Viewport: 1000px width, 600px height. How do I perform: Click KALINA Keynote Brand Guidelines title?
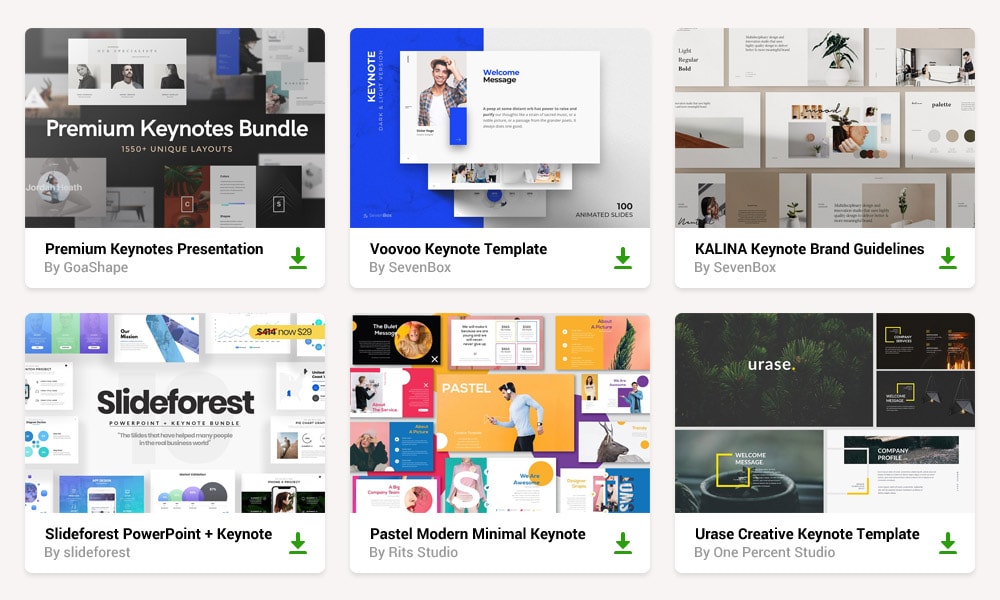(809, 249)
